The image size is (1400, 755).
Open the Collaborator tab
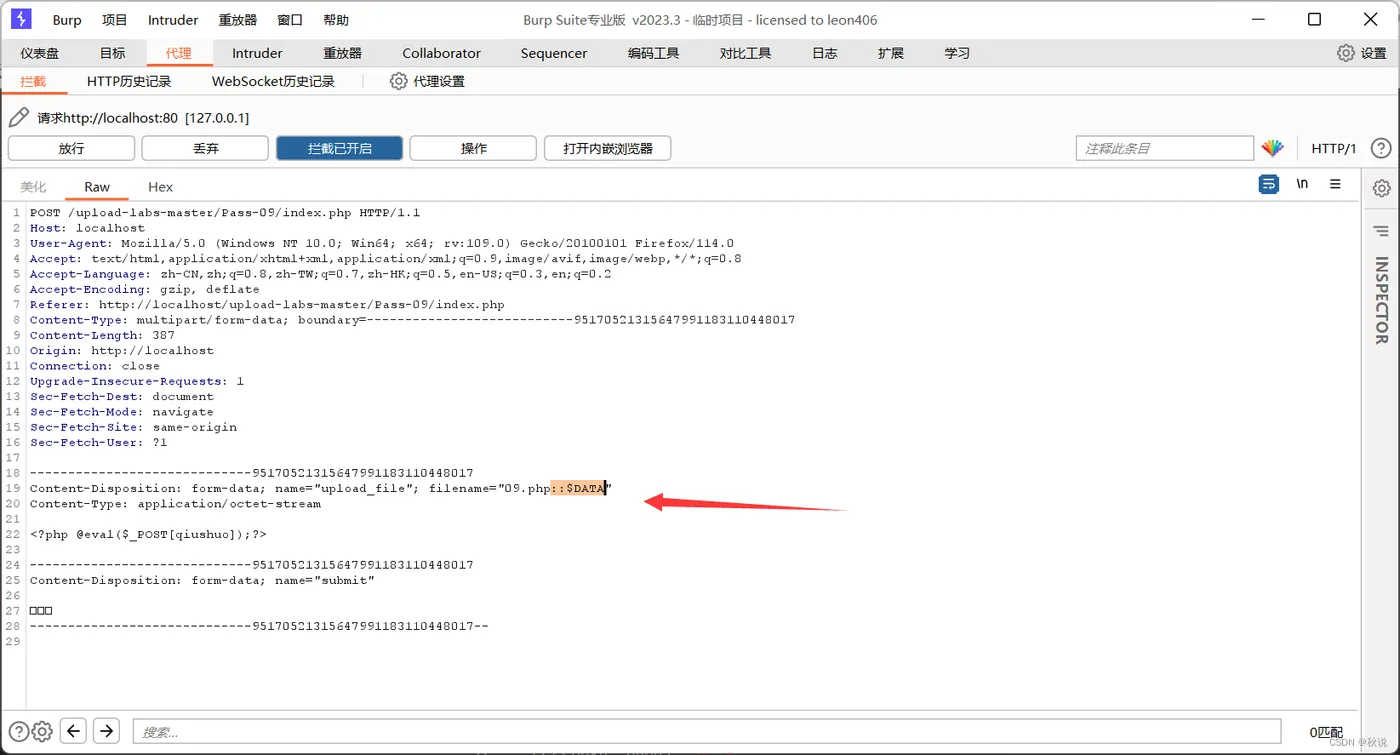tap(441, 53)
